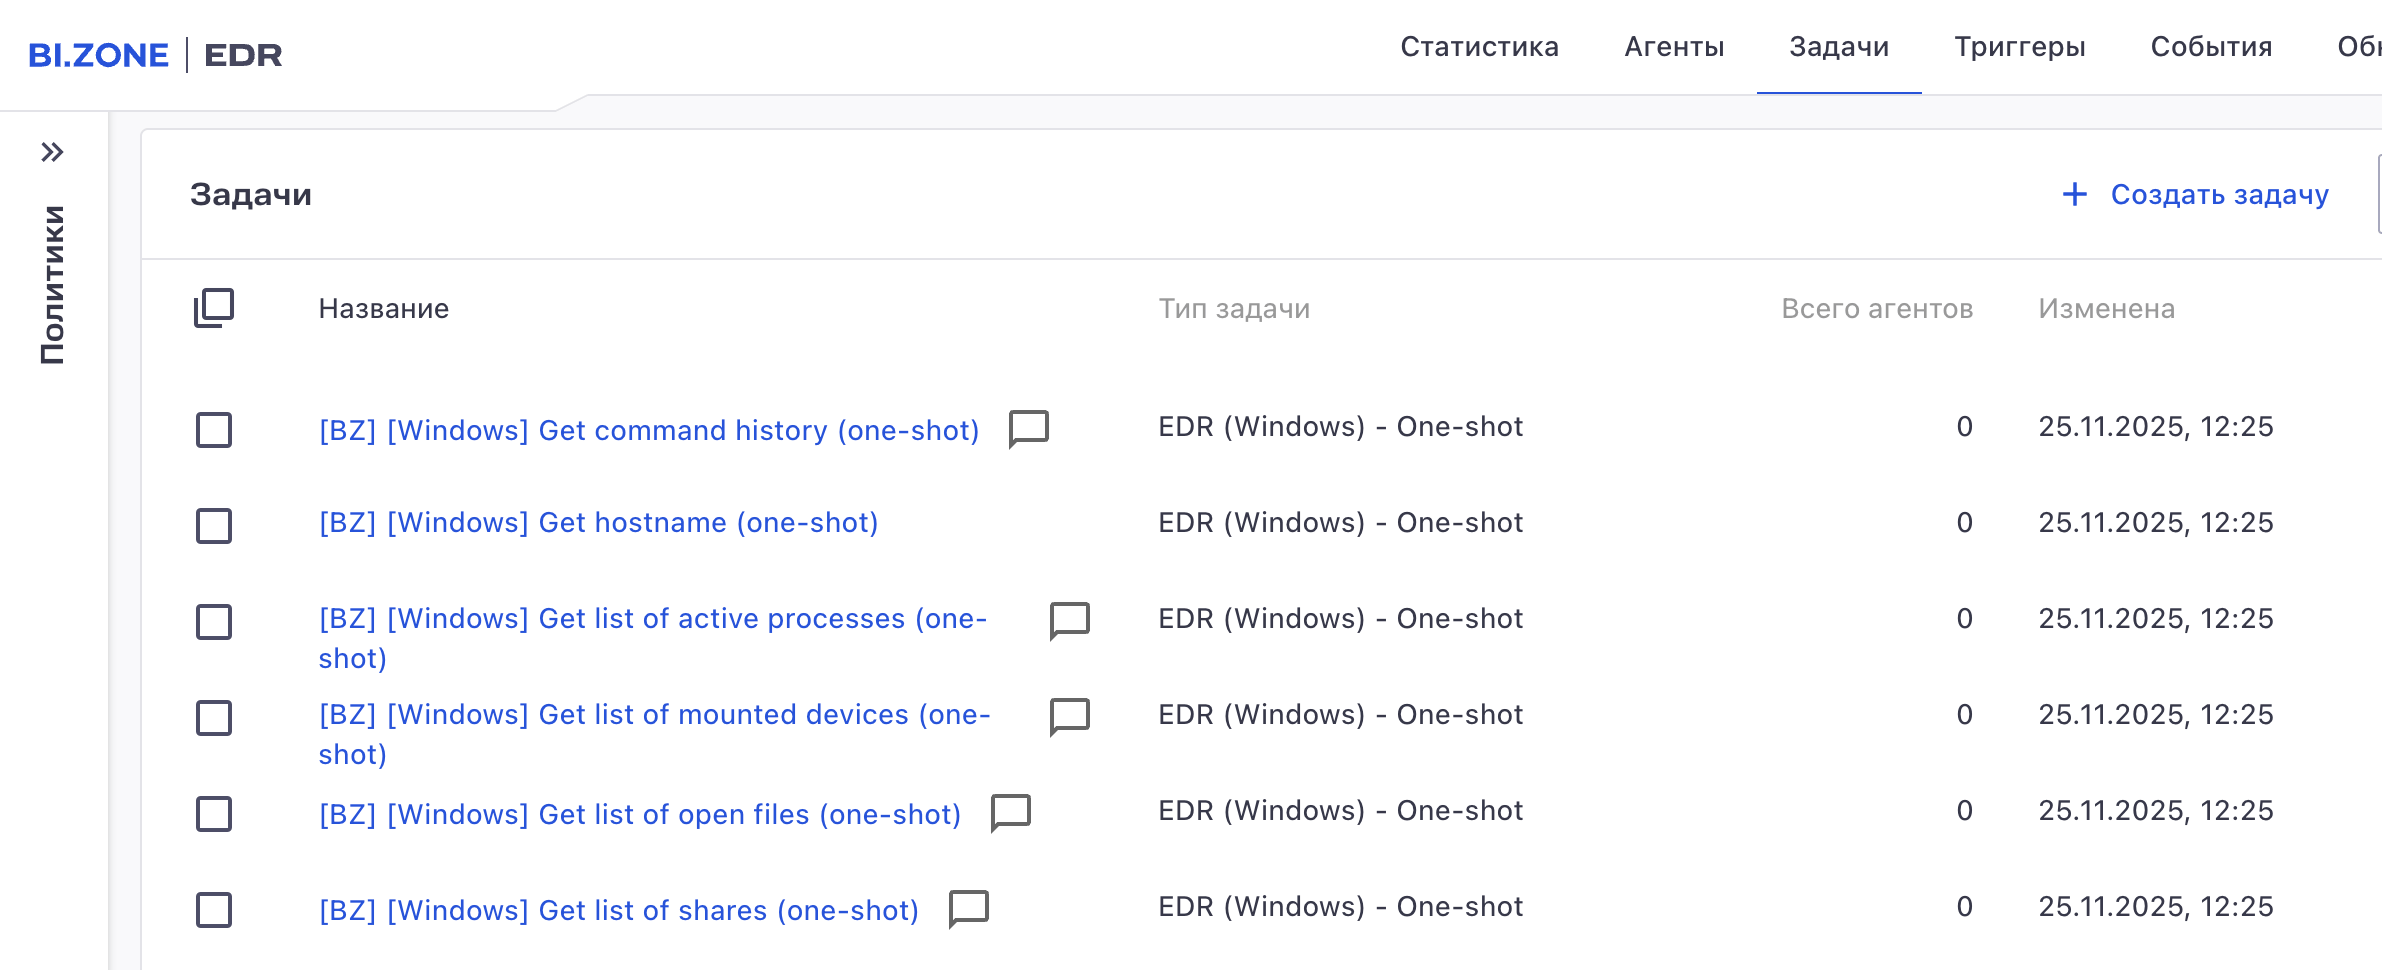
Task: Open comment icon for Get command history task
Action: click(1028, 429)
